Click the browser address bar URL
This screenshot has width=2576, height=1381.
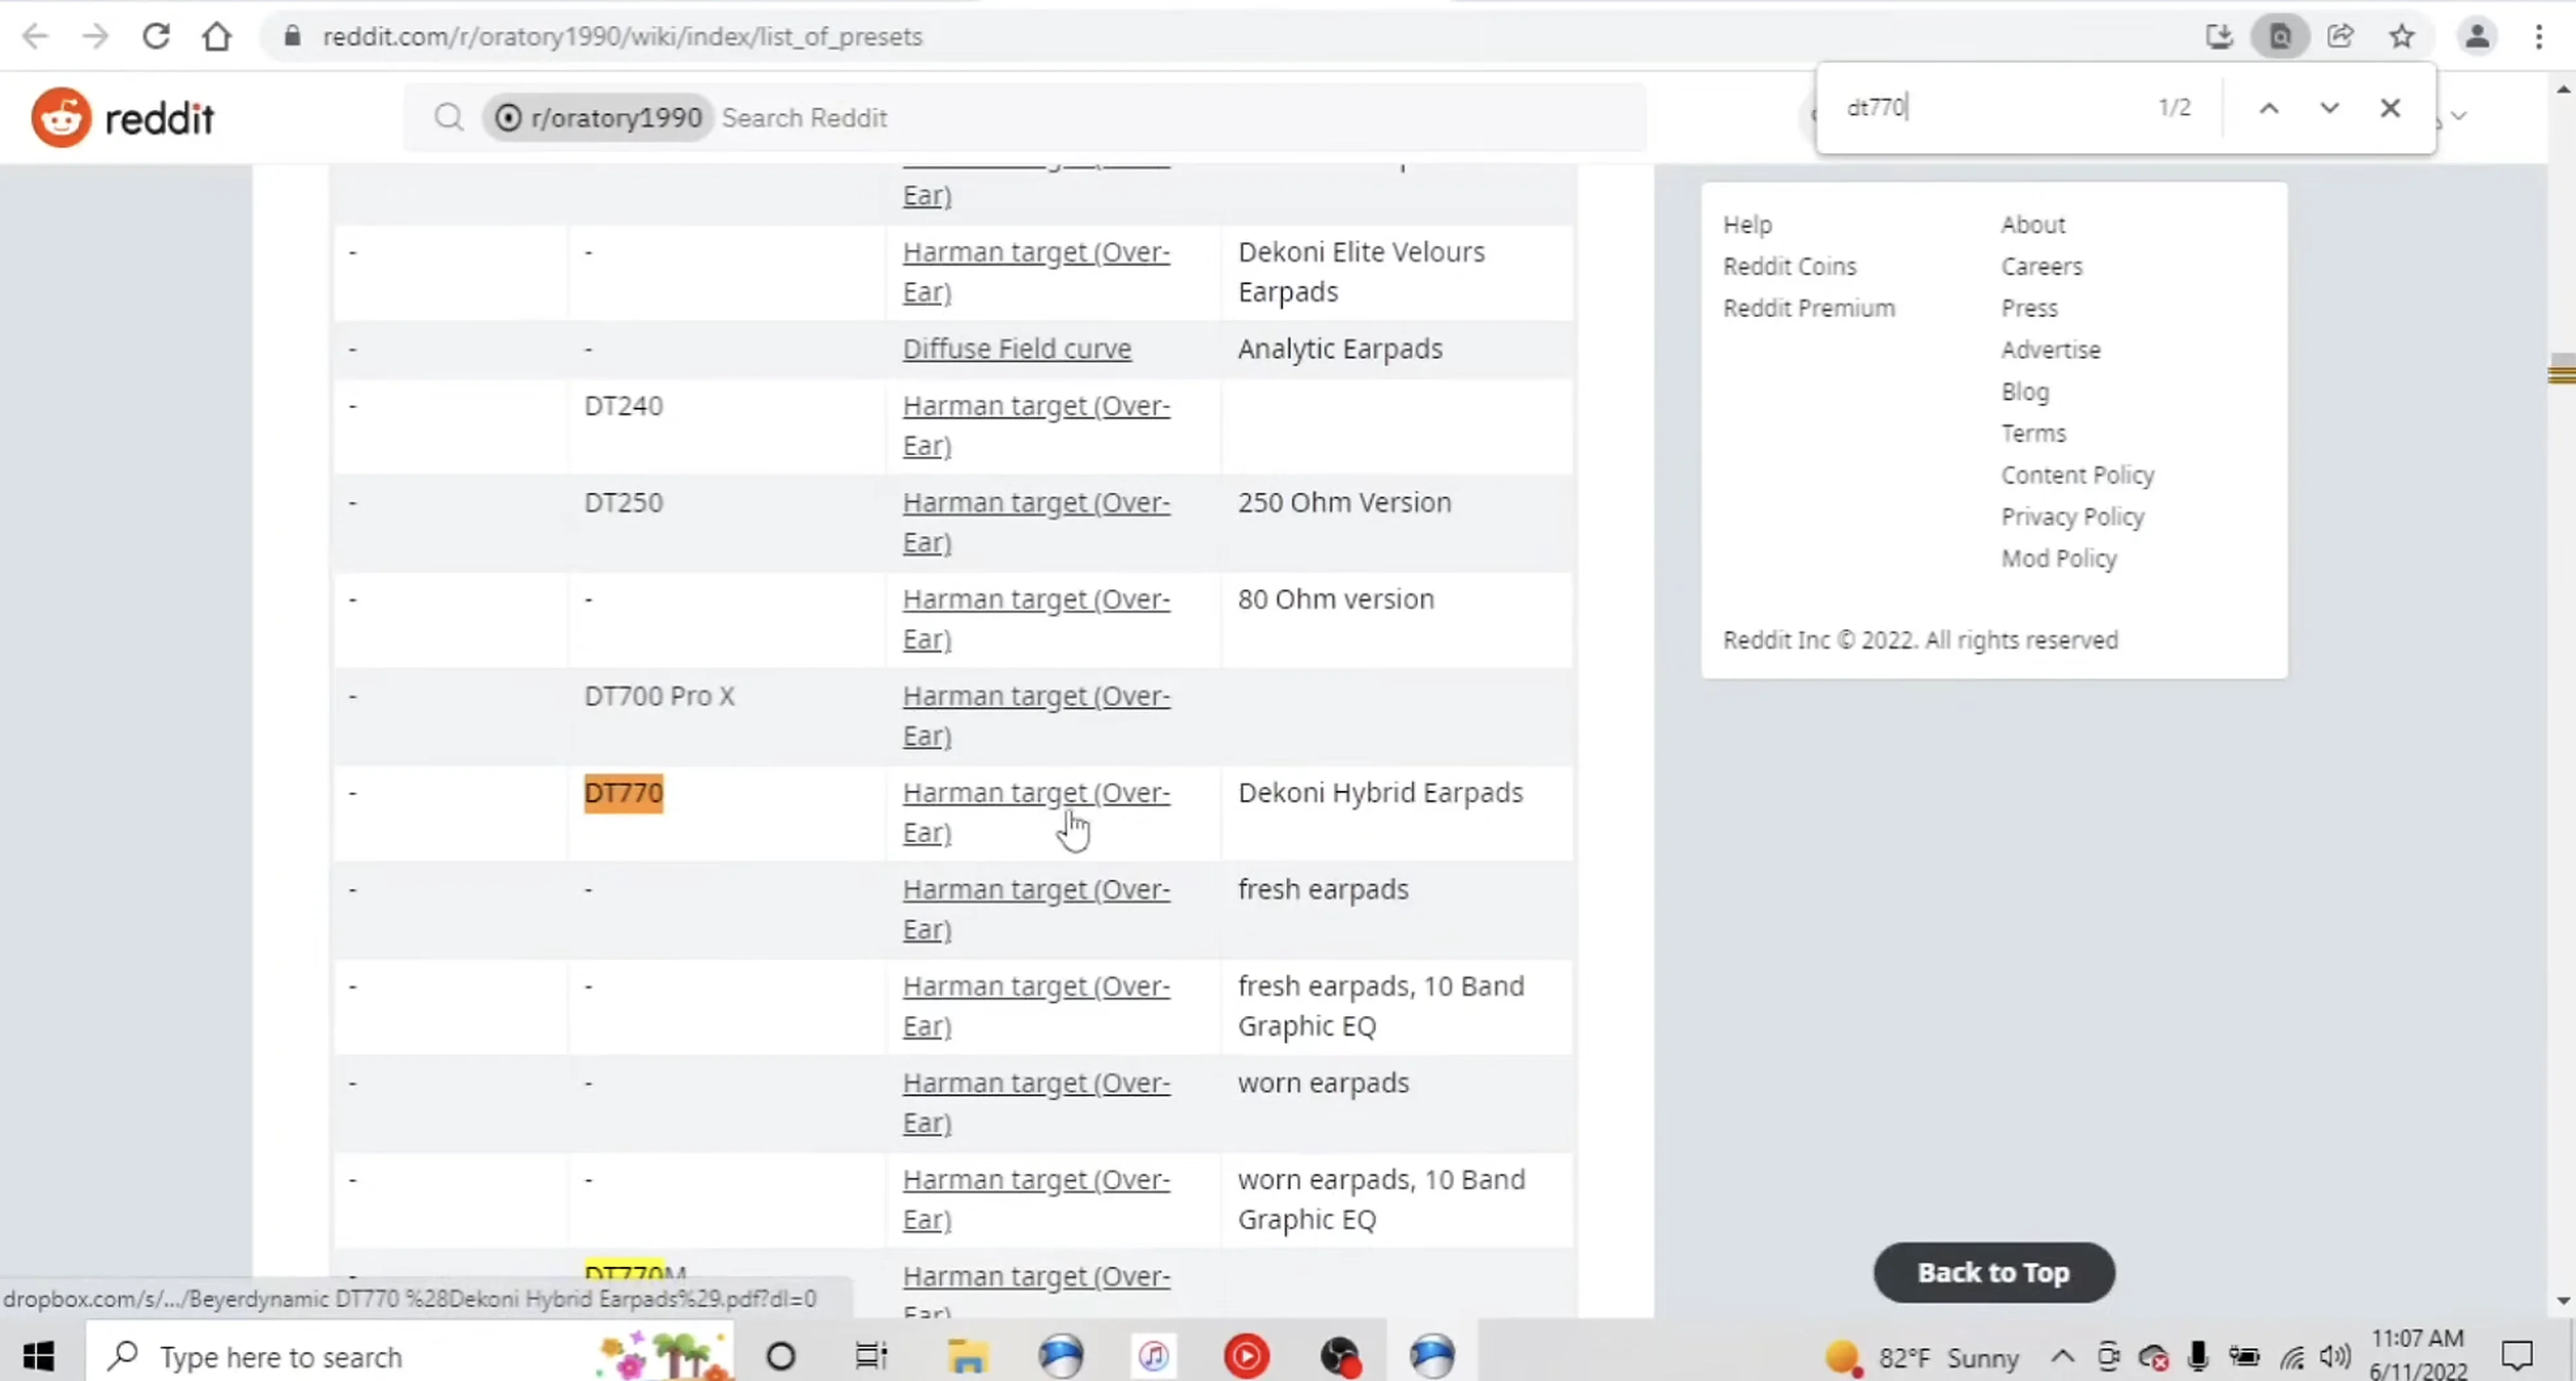[622, 37]
